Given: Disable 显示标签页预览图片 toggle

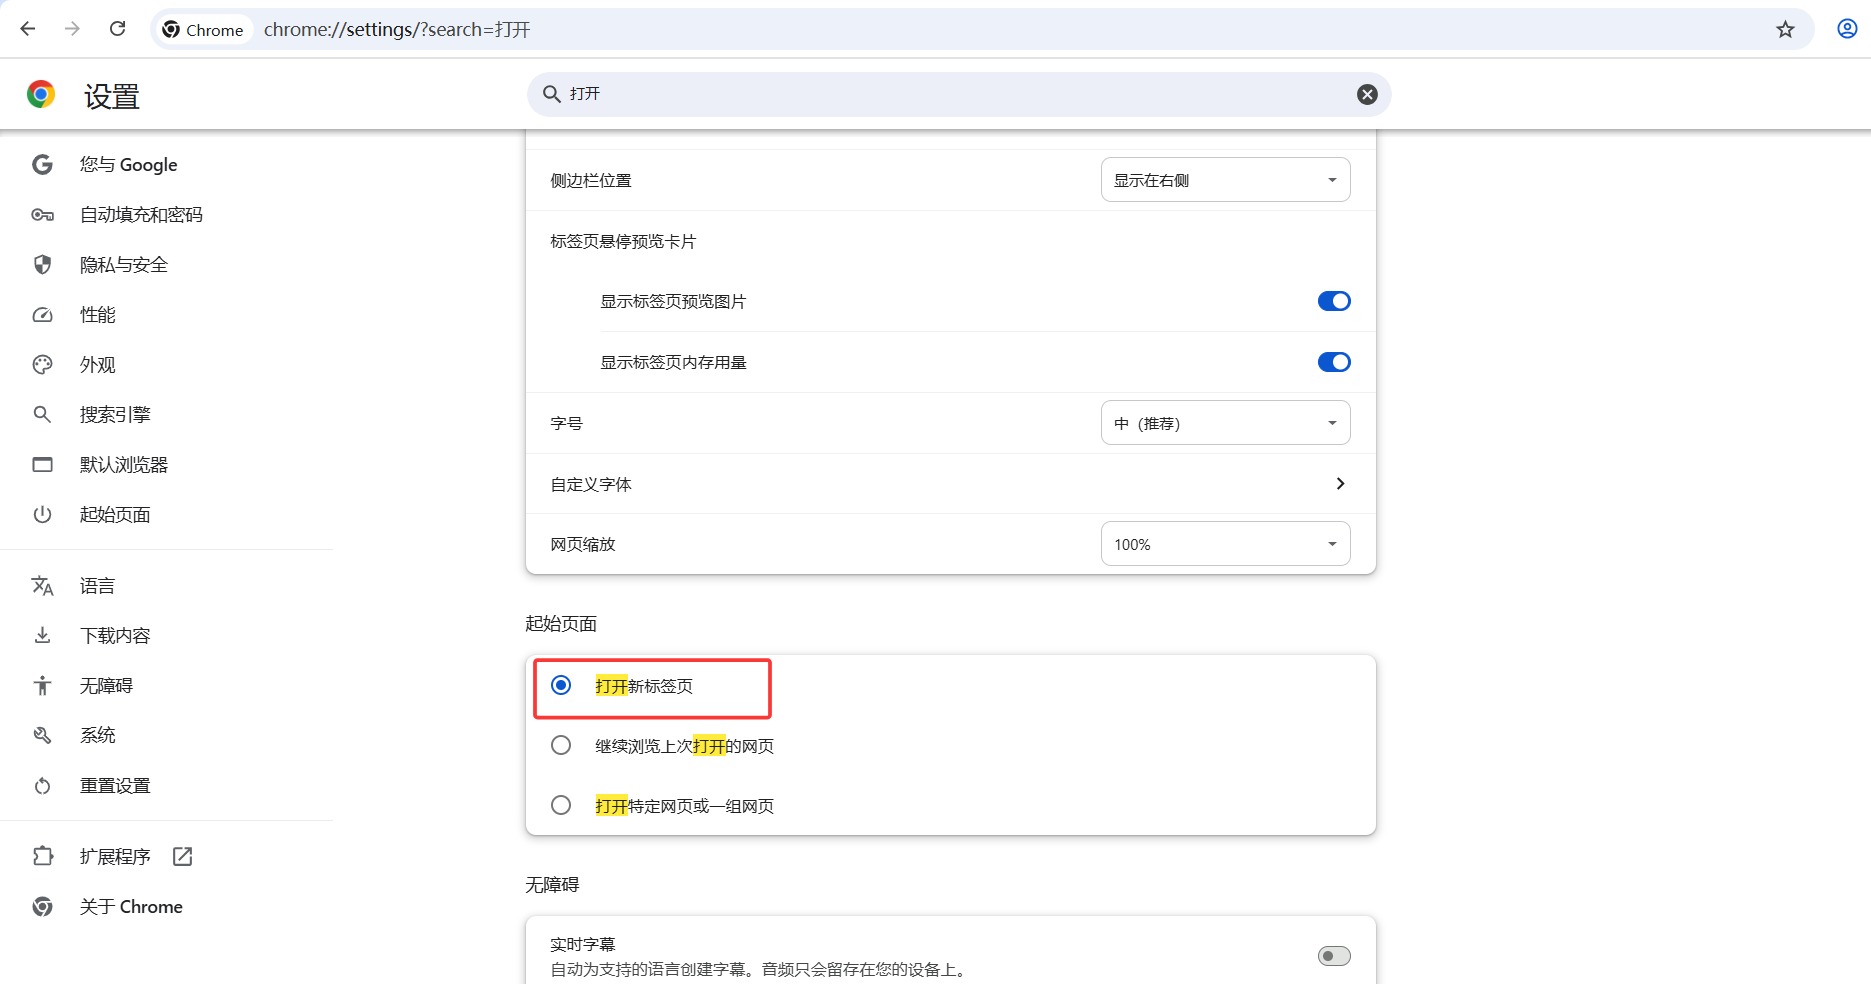Looking at the screenshot, I should [x=1333, y=301].
